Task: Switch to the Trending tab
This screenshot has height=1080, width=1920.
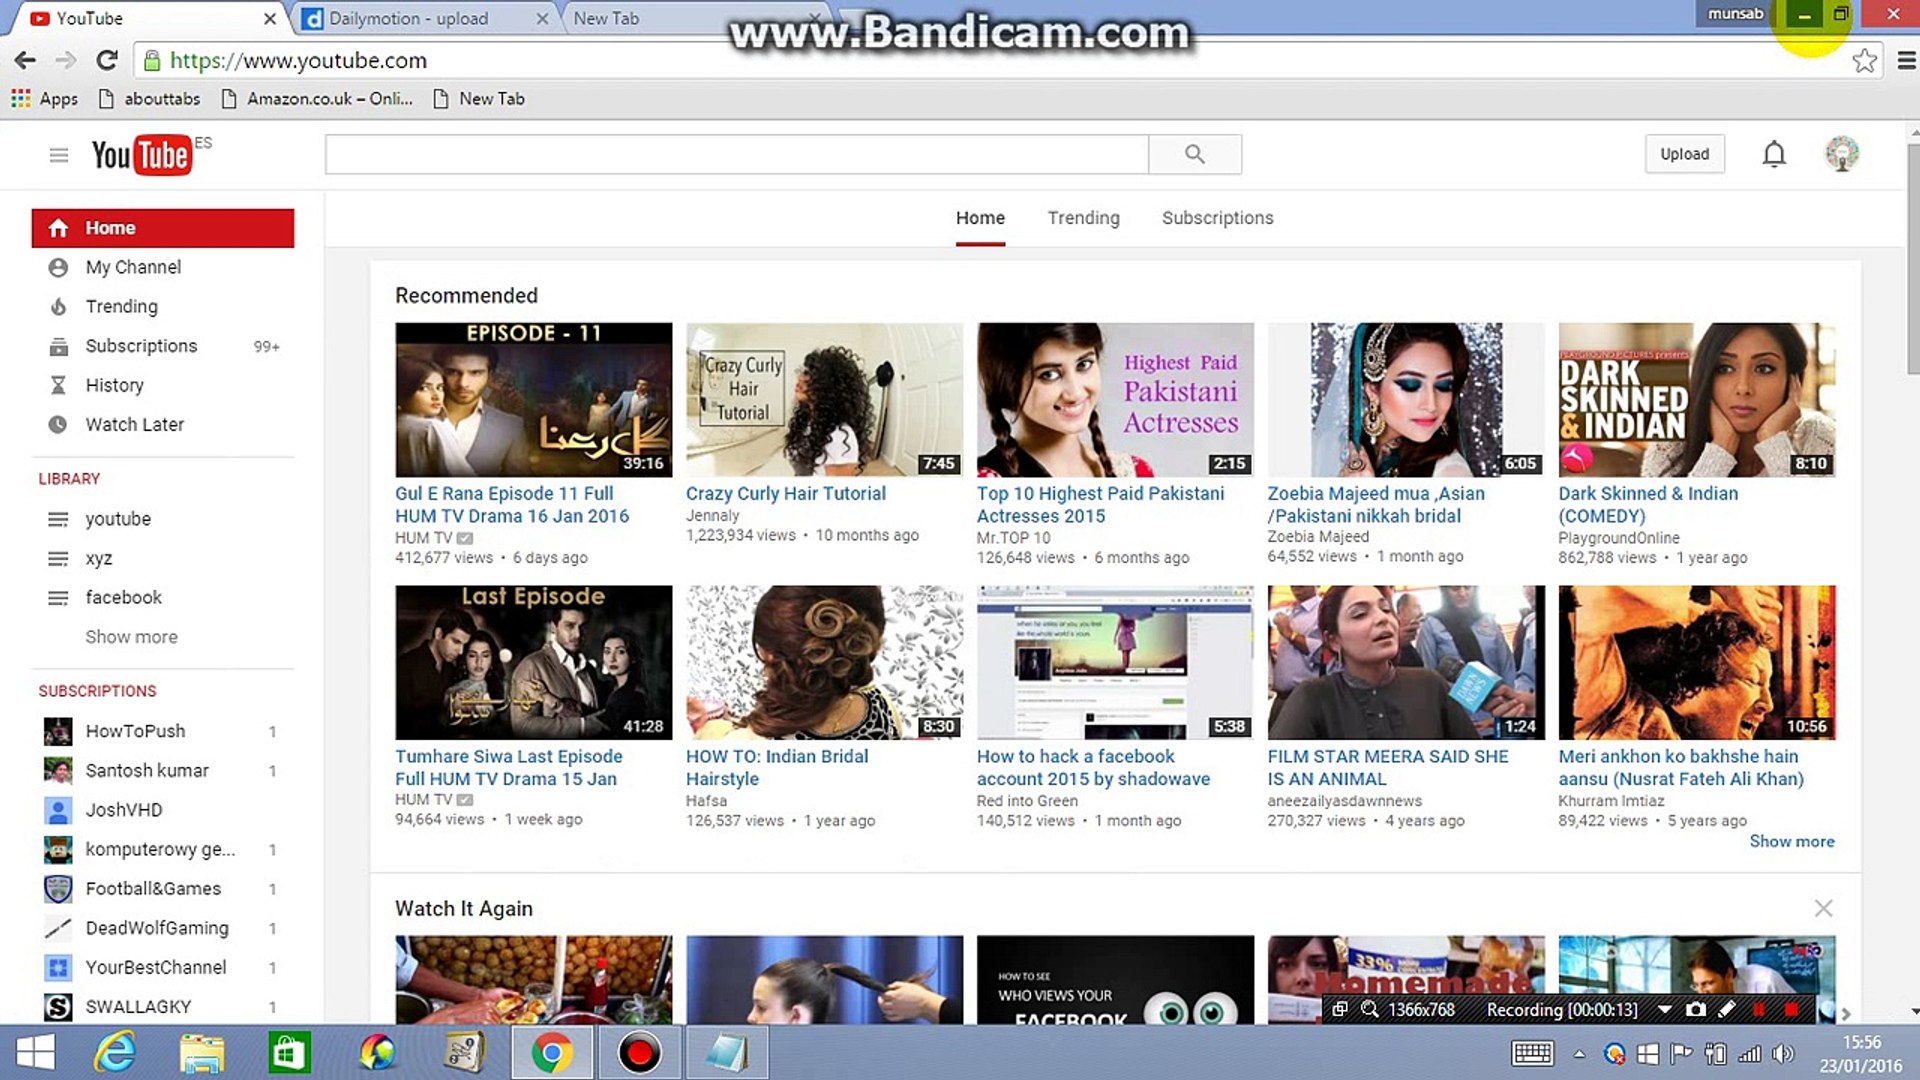Action: [x=1083, y=218]
